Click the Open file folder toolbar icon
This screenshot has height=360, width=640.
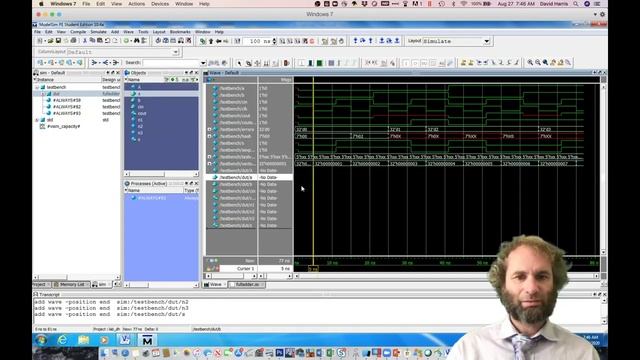pyautogui.click(x=51, y=41)
